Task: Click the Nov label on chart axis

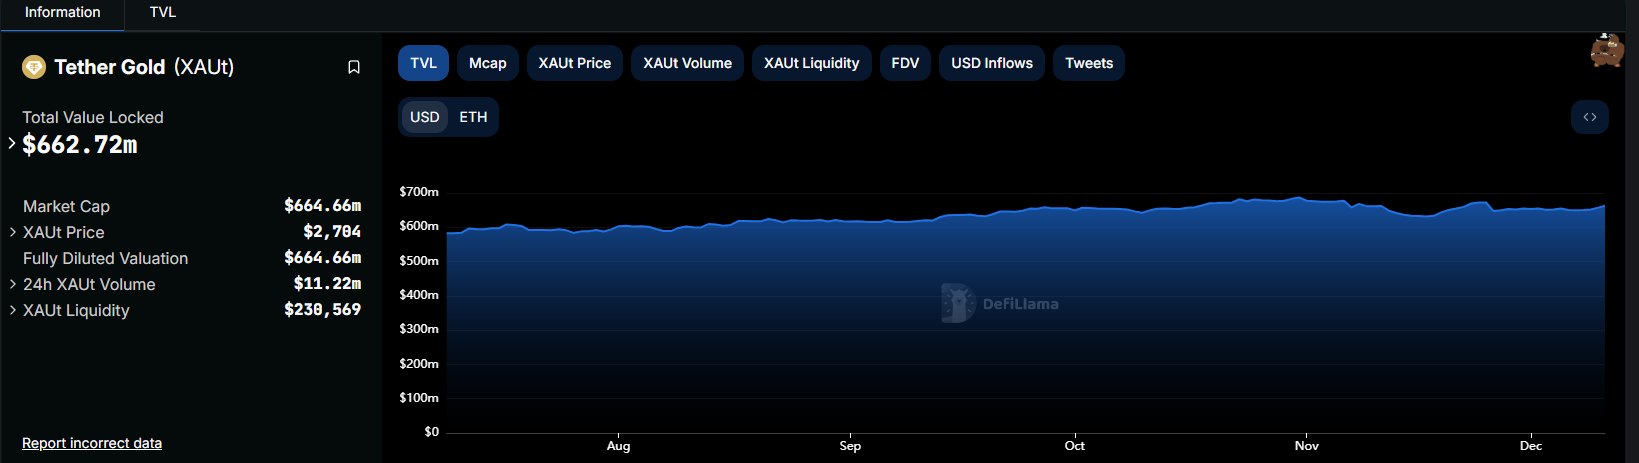Action: pos(1306,446)
